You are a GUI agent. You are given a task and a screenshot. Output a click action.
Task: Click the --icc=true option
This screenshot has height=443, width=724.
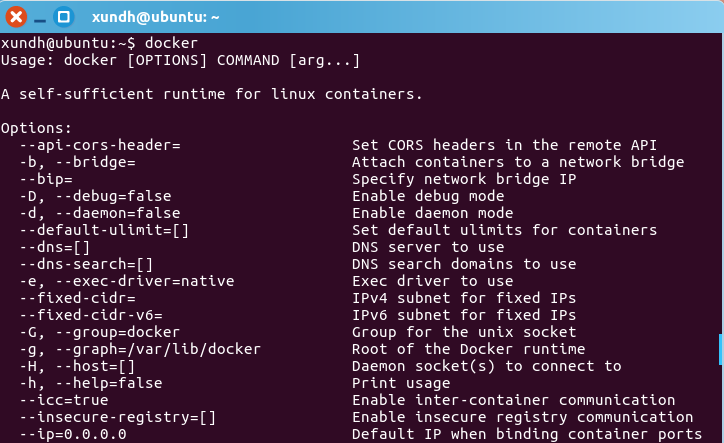(x=64, y=400)
